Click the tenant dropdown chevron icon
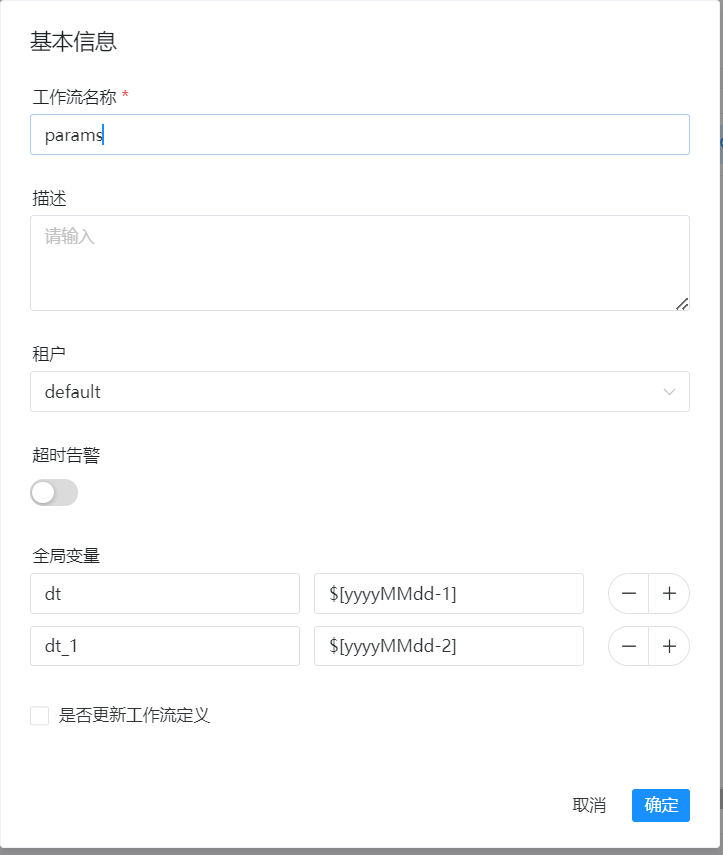The width and height of the screenshot is (723, 855). [x=670, y=391]
